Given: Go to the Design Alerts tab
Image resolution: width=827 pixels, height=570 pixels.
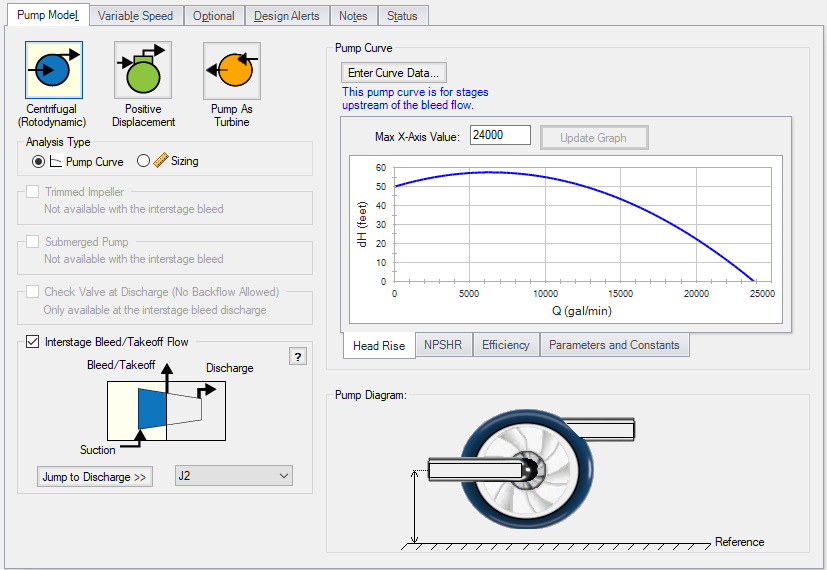Looking at the screenshot, I should pos(287,16).
